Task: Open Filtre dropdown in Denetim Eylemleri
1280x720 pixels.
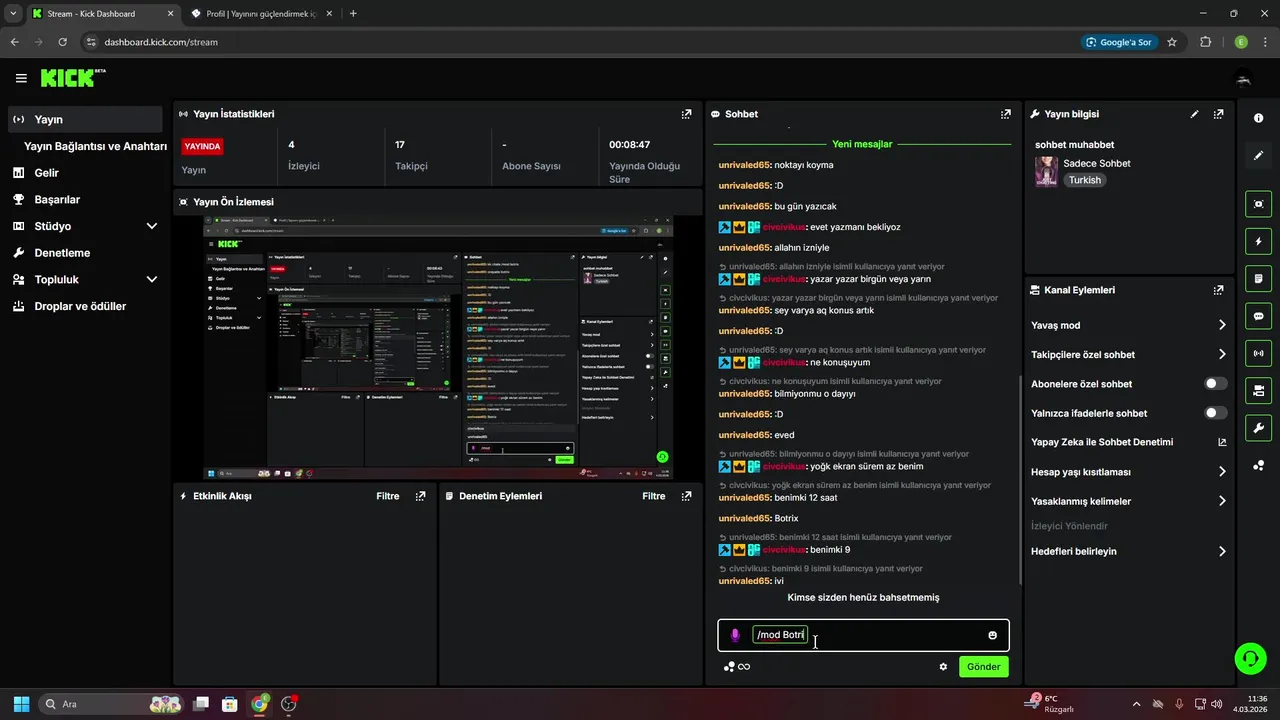Action: (654, 496)
